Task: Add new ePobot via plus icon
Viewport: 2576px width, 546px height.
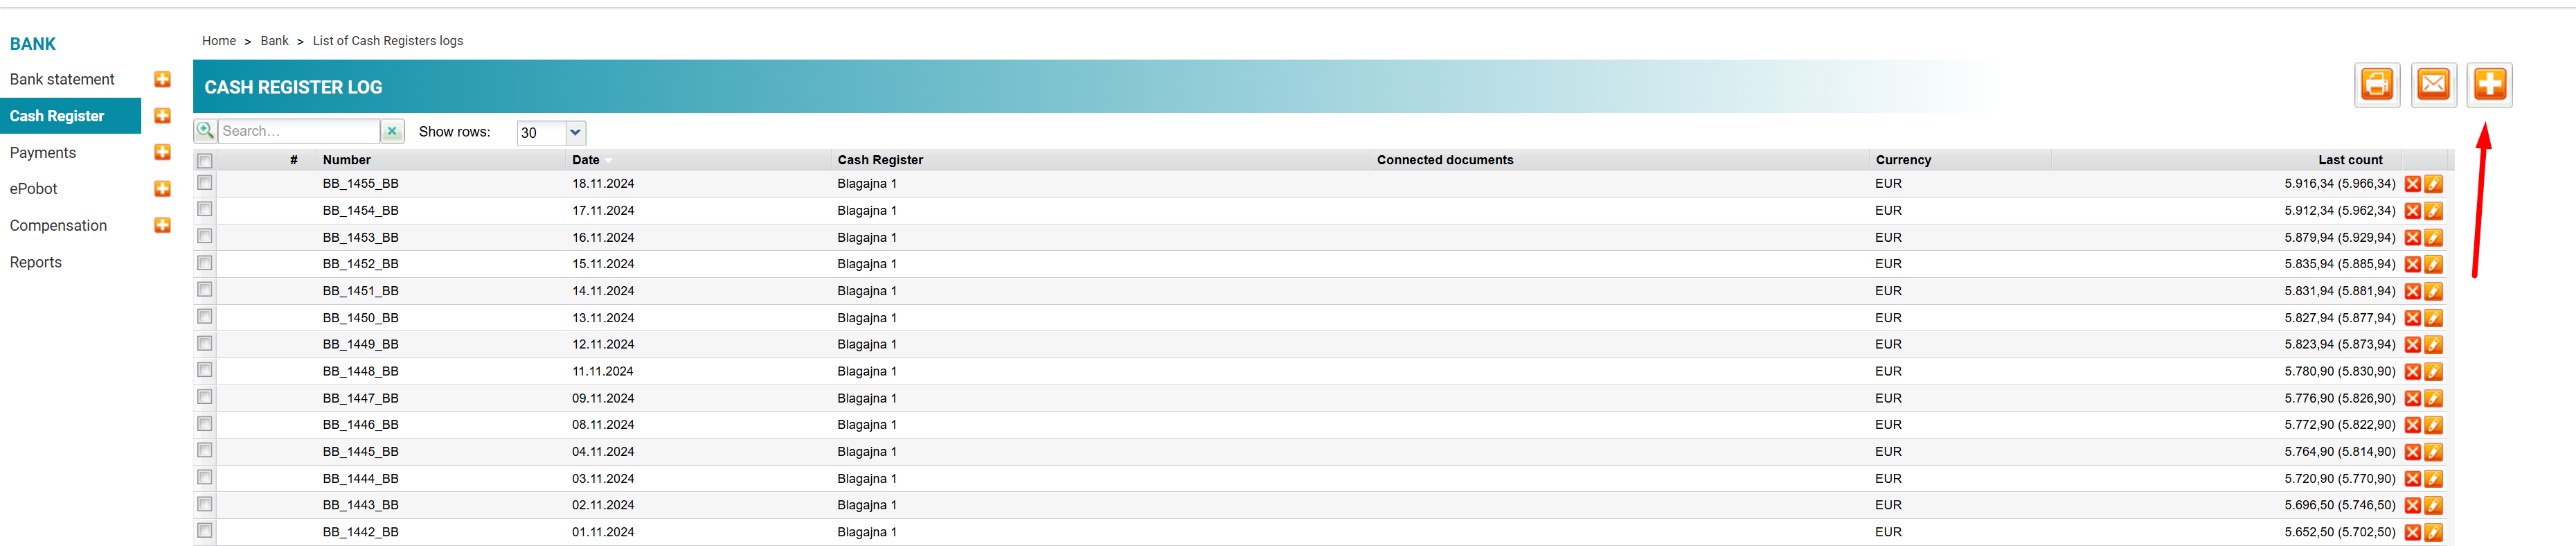Action: tap(162, 189)
